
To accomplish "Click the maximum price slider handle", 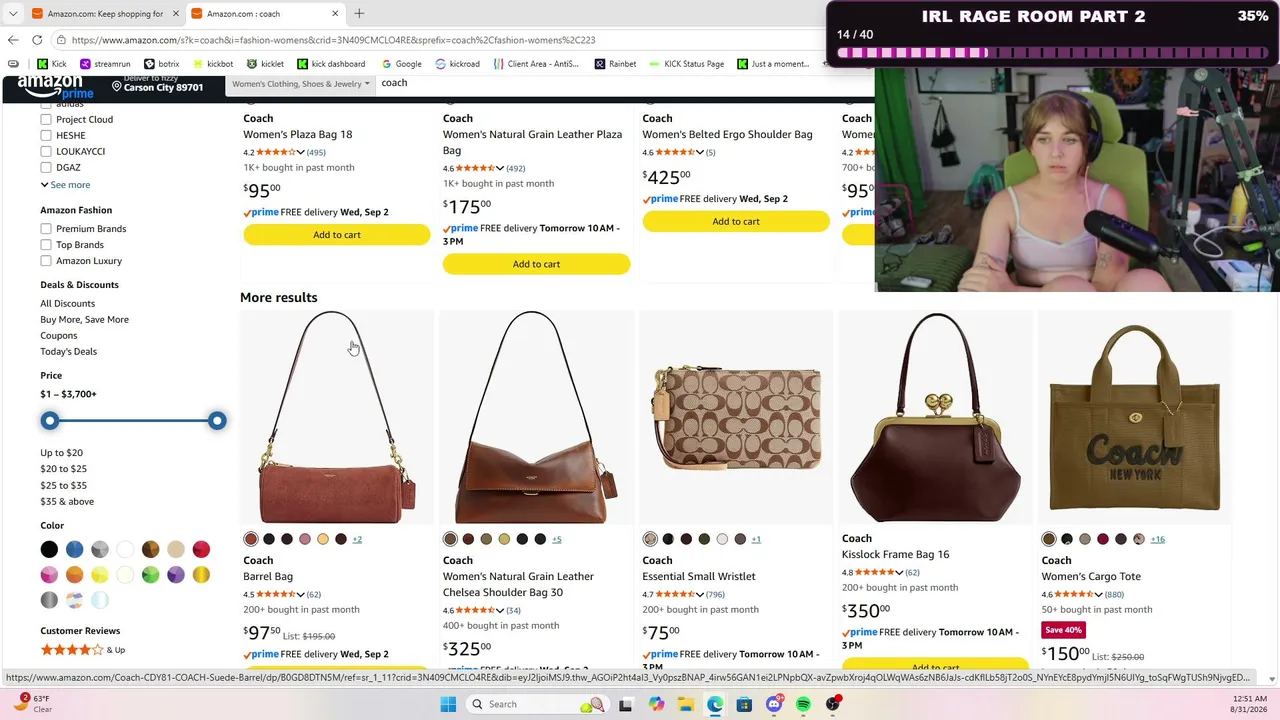I will [x=217, y=421].
